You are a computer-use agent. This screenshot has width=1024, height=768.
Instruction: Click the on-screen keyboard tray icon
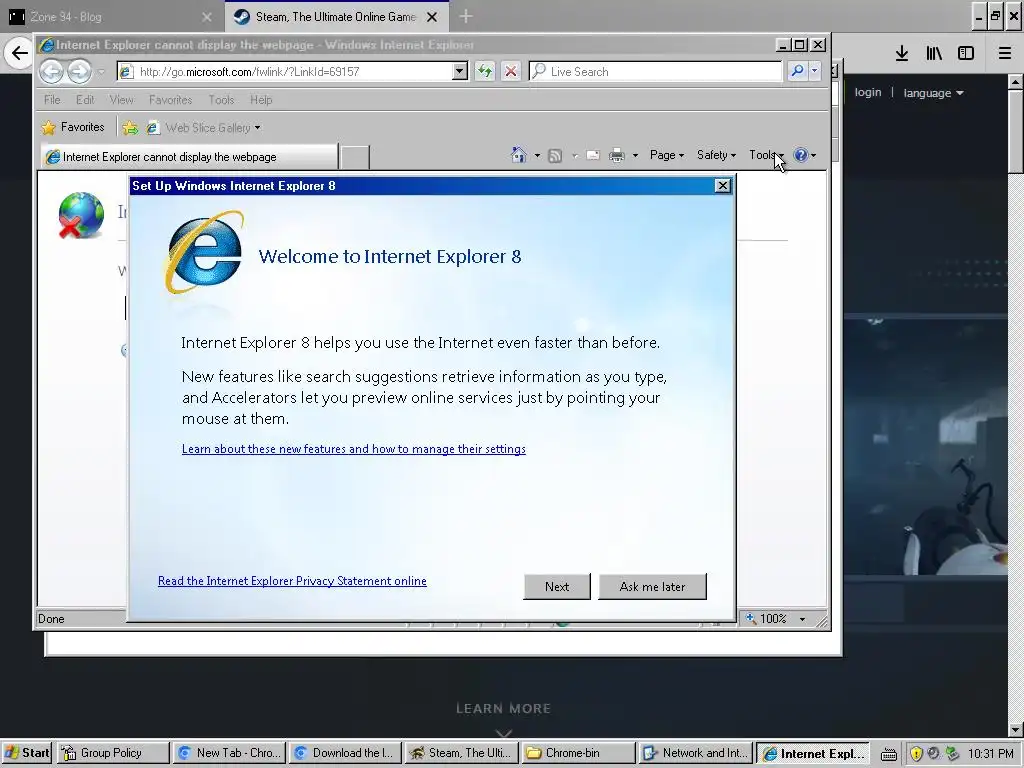889,754
